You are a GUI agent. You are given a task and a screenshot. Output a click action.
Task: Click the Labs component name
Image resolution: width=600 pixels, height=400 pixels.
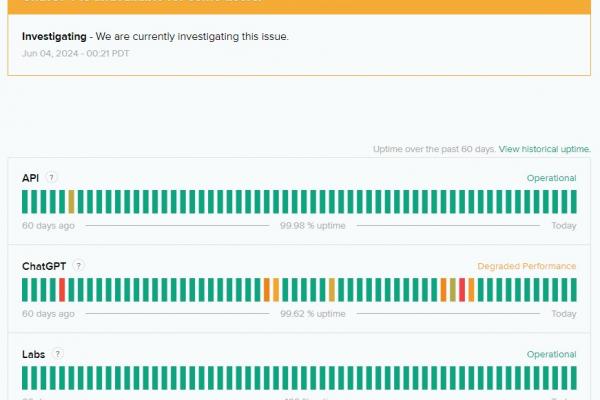33,354
